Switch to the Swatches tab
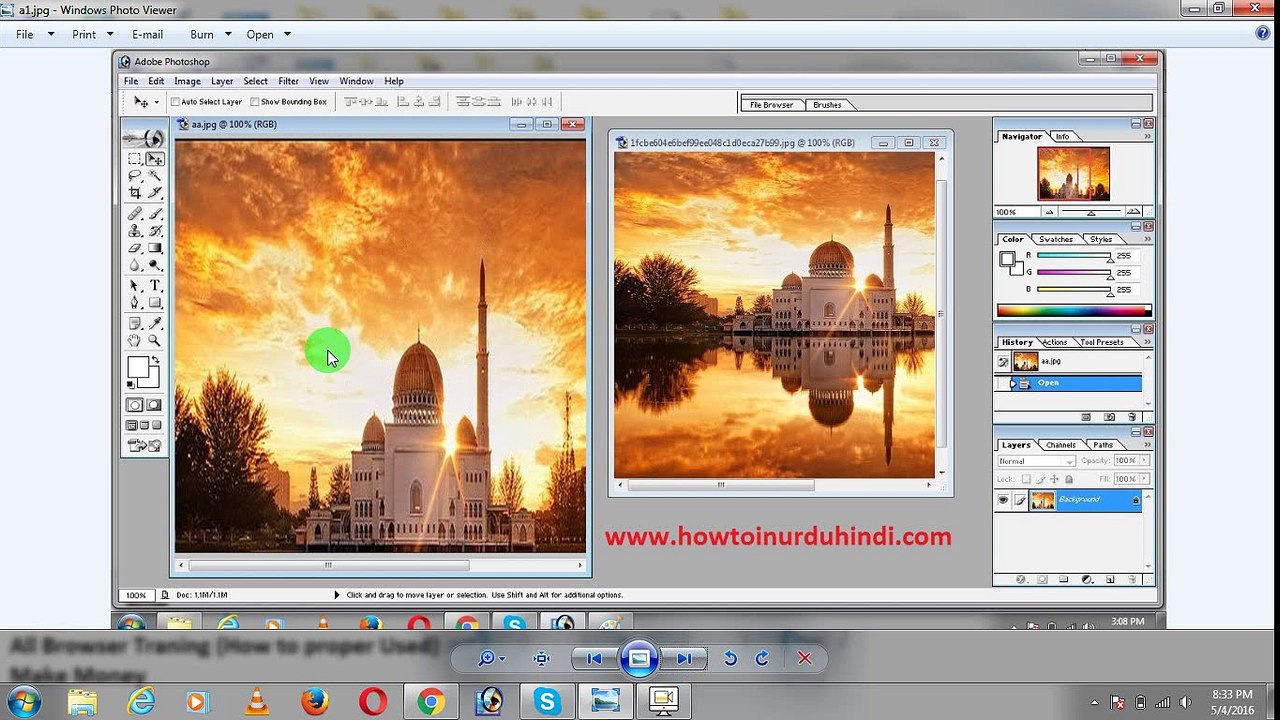 pos(1055,239)
